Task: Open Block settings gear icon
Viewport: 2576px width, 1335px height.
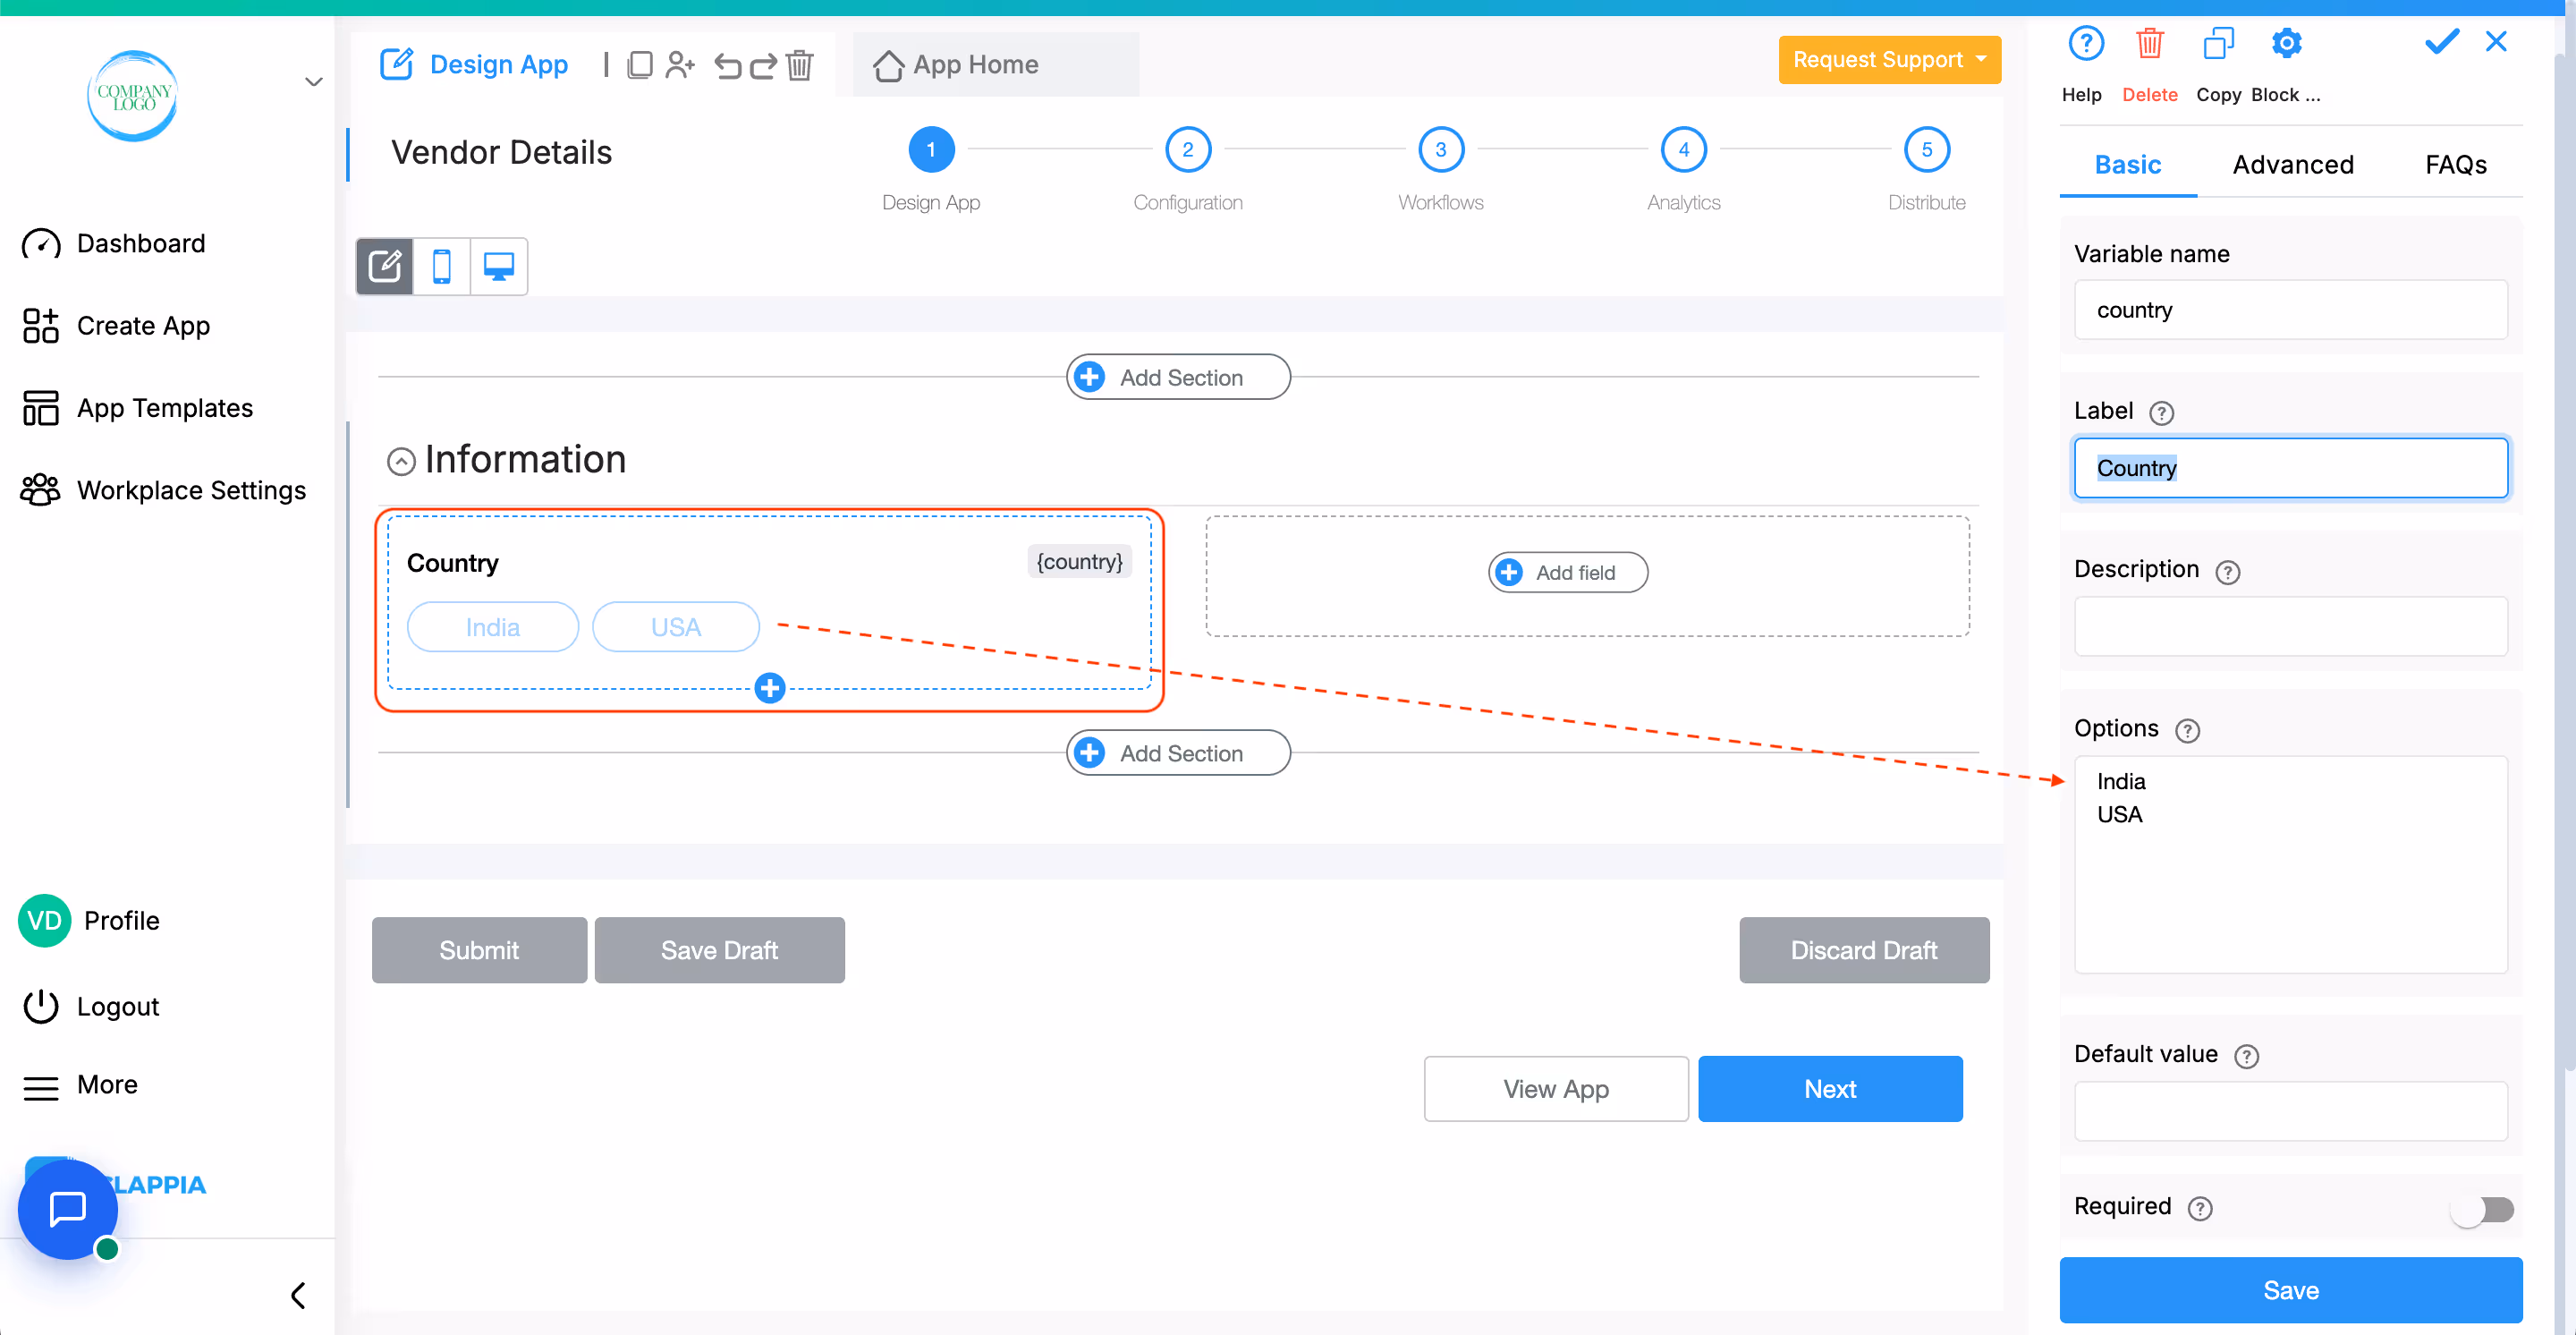Action: pos(2286,45)
